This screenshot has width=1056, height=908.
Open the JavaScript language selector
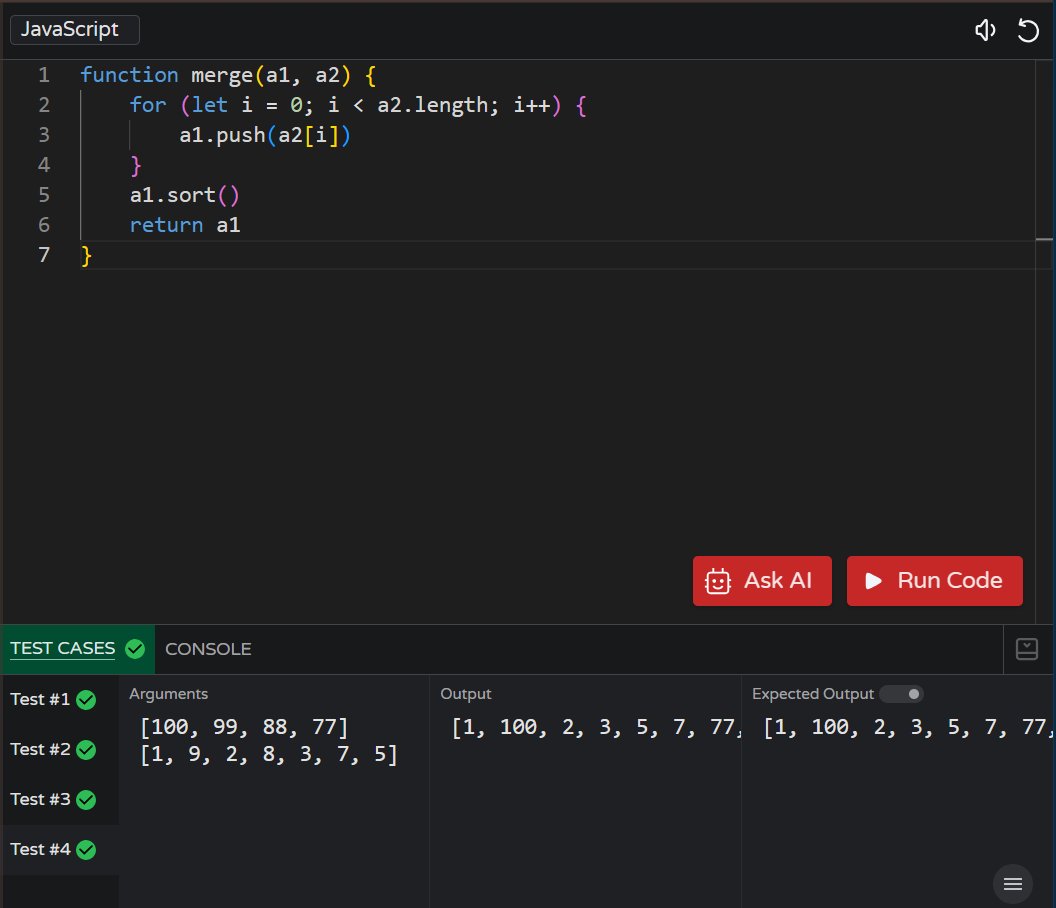pyautogui.click(x=74, y=29)
